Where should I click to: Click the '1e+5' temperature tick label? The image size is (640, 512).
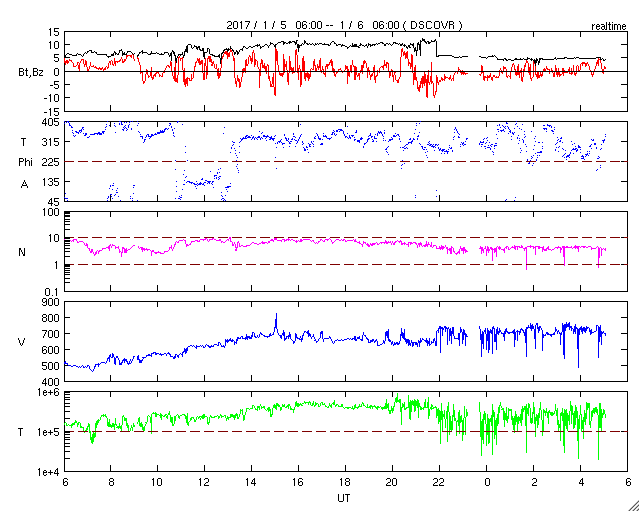48,432
